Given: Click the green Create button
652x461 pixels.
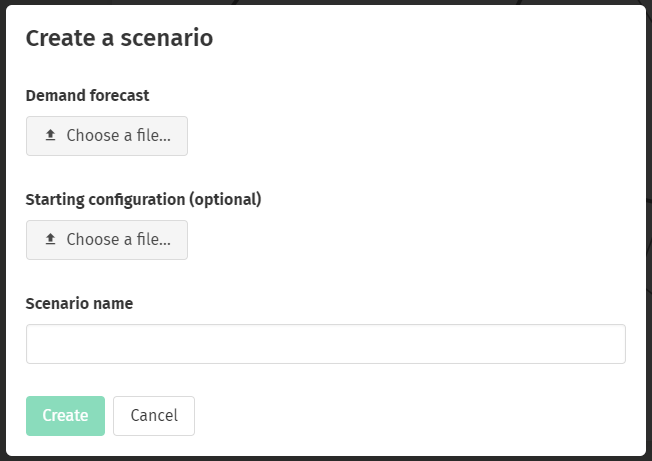Looking at the screenshot, I should pos(65,416).
